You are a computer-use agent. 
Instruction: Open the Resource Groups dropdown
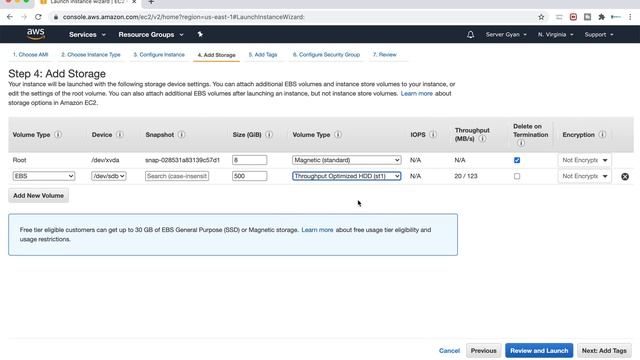[151, 35]
